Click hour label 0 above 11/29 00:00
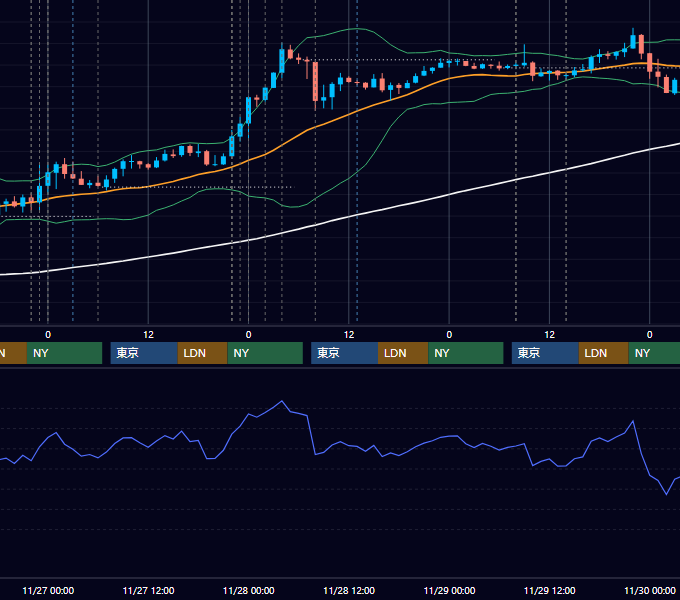 [x=449, y=335]
